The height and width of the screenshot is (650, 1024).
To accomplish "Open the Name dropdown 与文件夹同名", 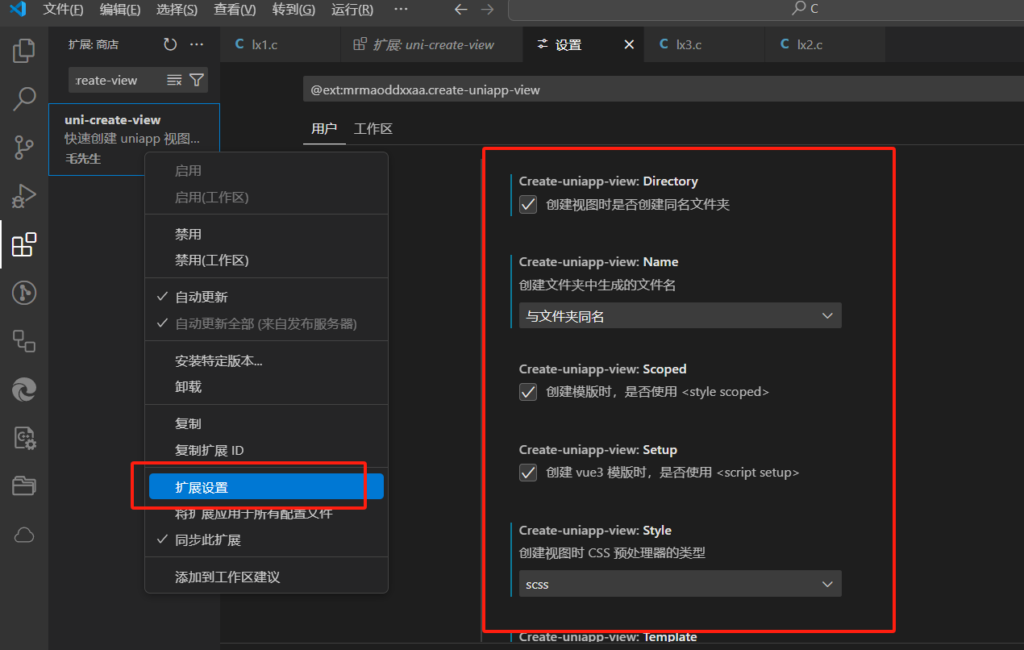I will 680,316.
